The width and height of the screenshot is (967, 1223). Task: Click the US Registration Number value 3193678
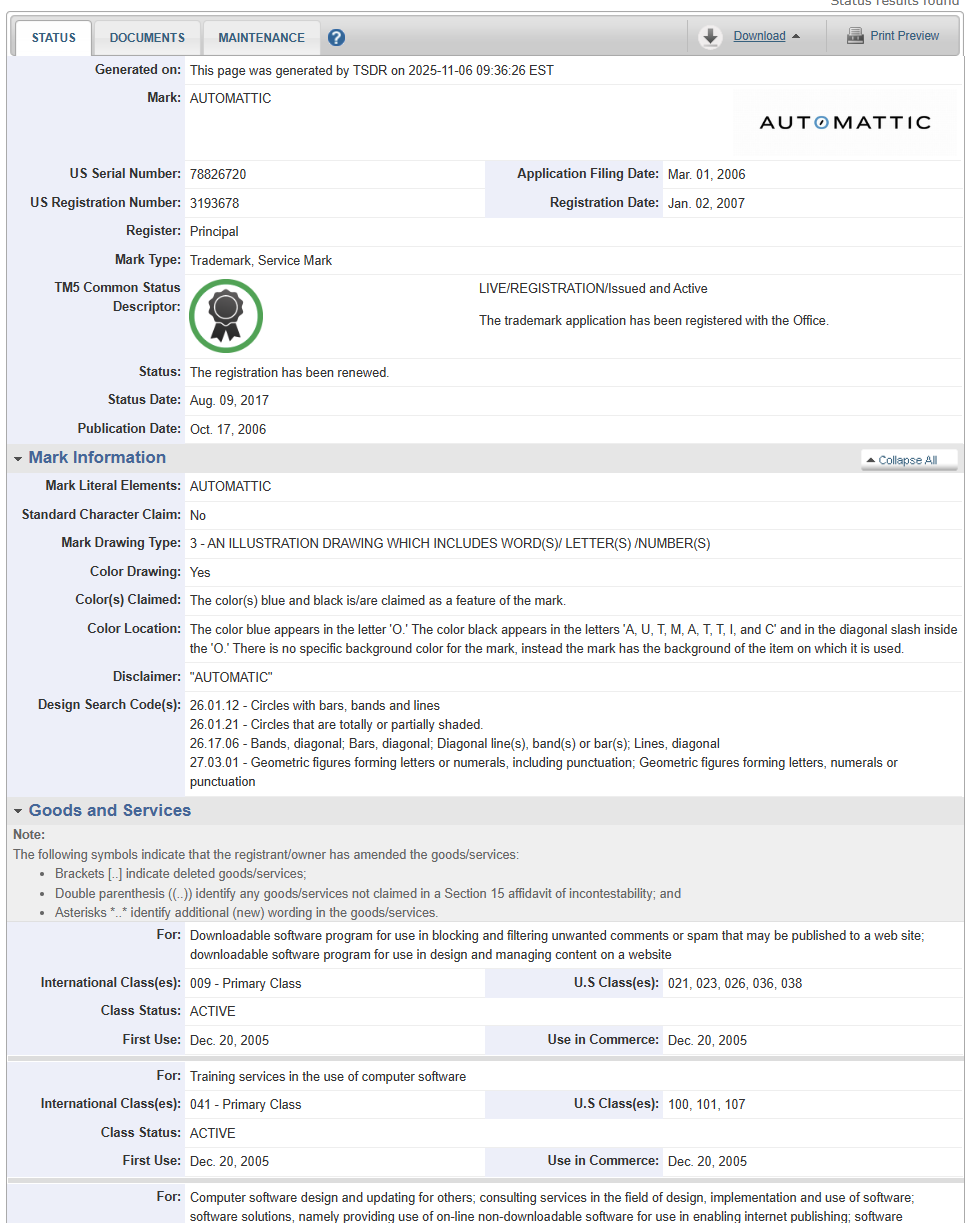coord(214,203)
